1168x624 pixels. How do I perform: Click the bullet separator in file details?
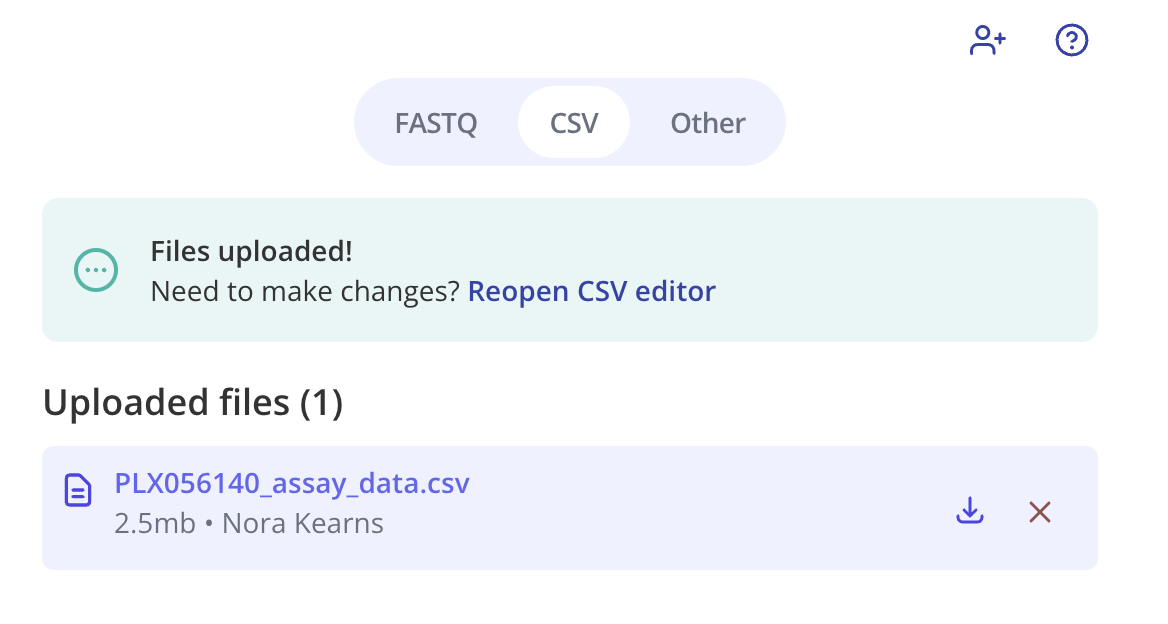coord(209,524)
